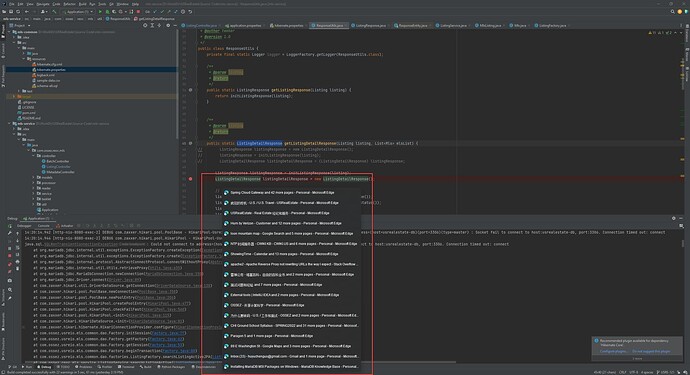Click inspection warnings widget in editor corner
The height and width of the screenshot is (375, 690).
coord(661,33)
